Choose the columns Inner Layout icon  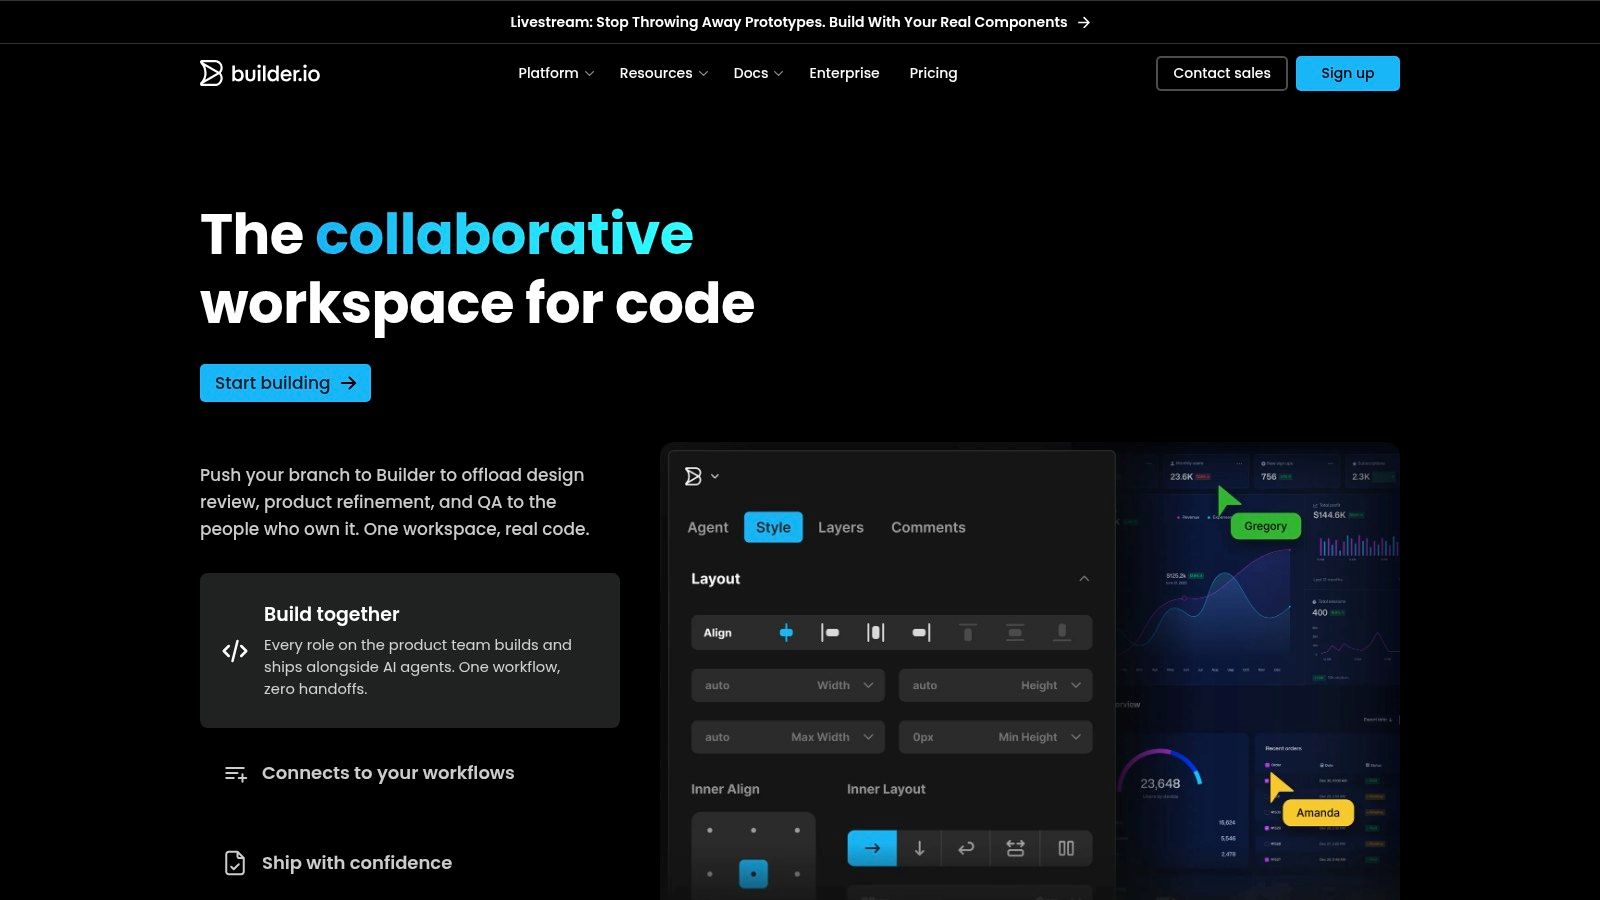click(x=1066, y=848)
